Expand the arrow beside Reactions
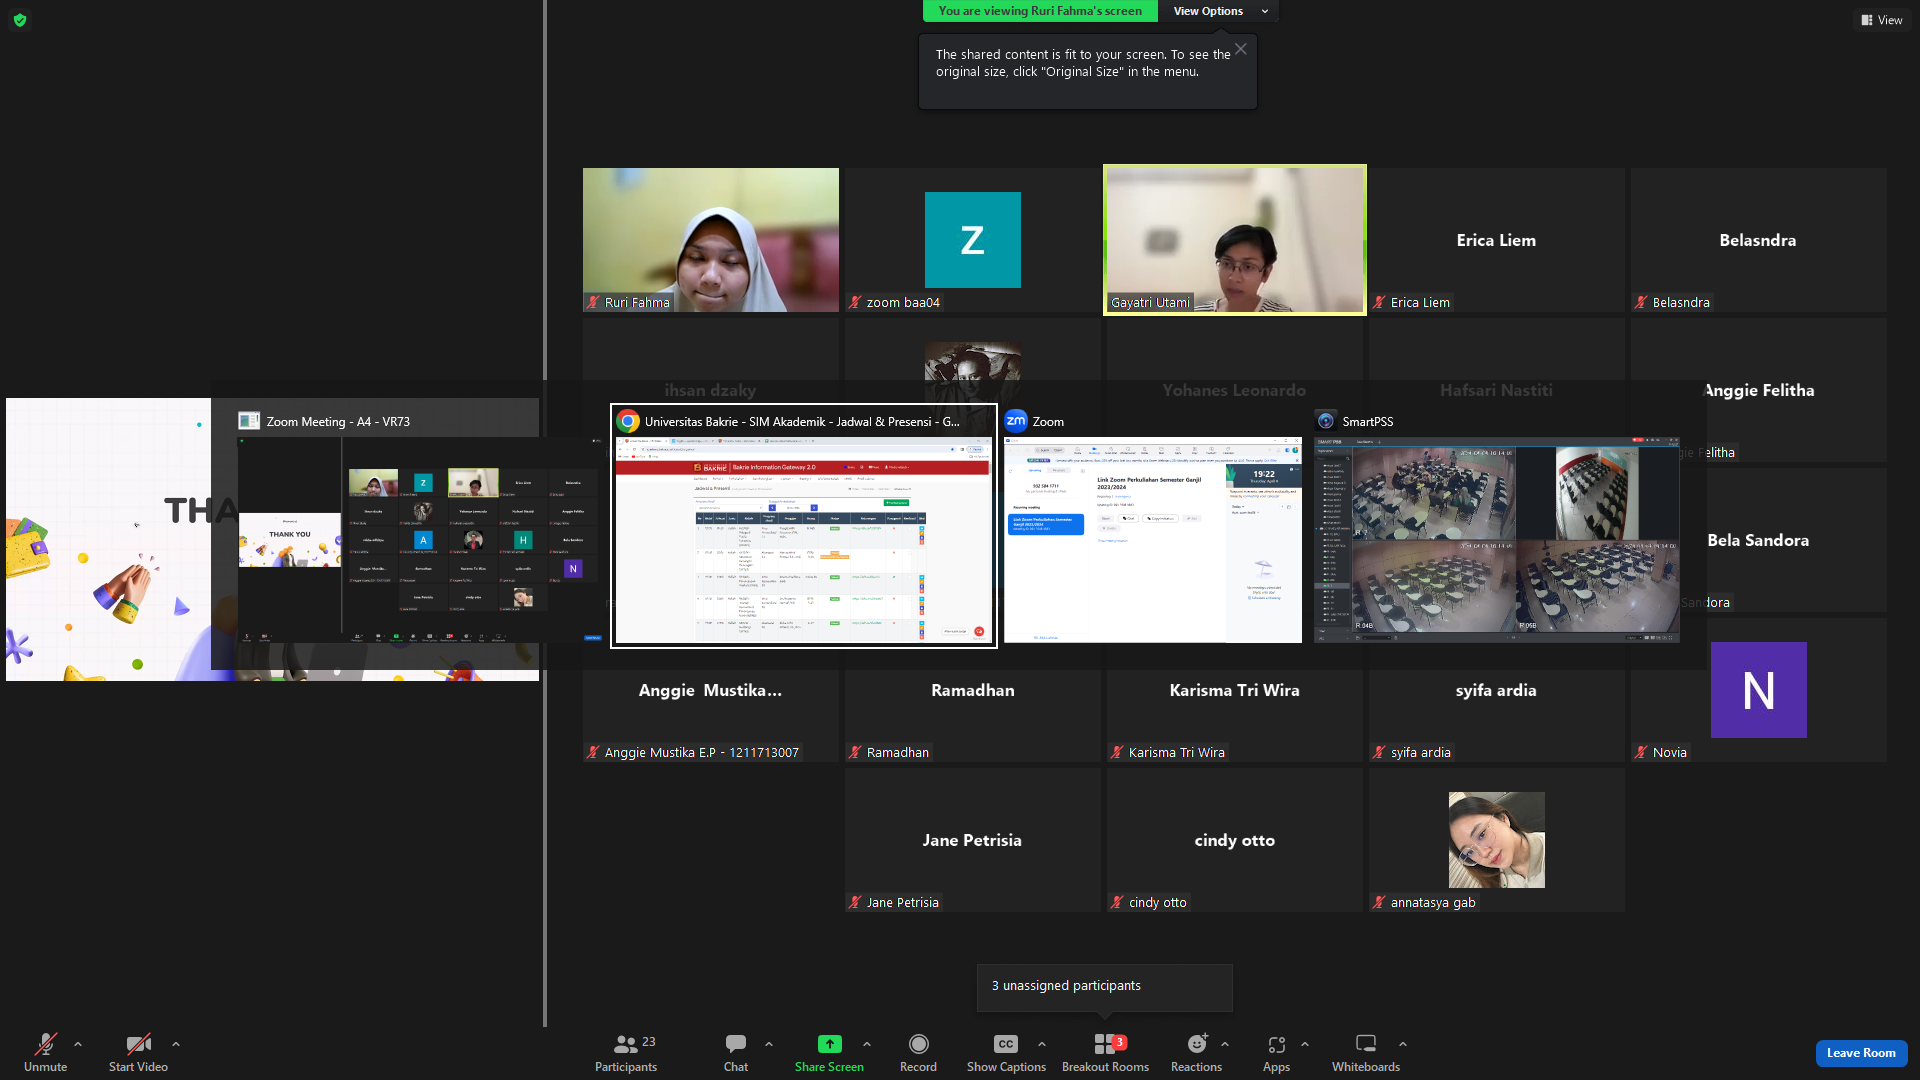 (x=1225, y=1044)
